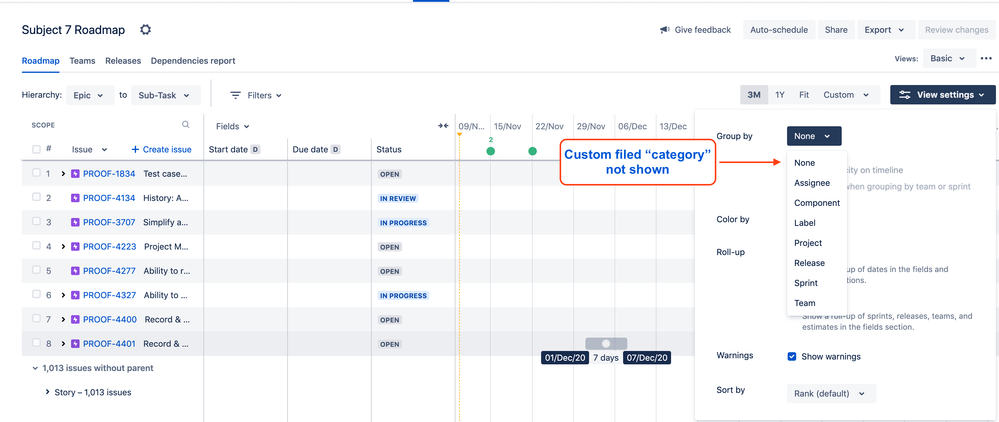
Task: Open the Rank (default) sort dropdown
Action: click(831, 393)
